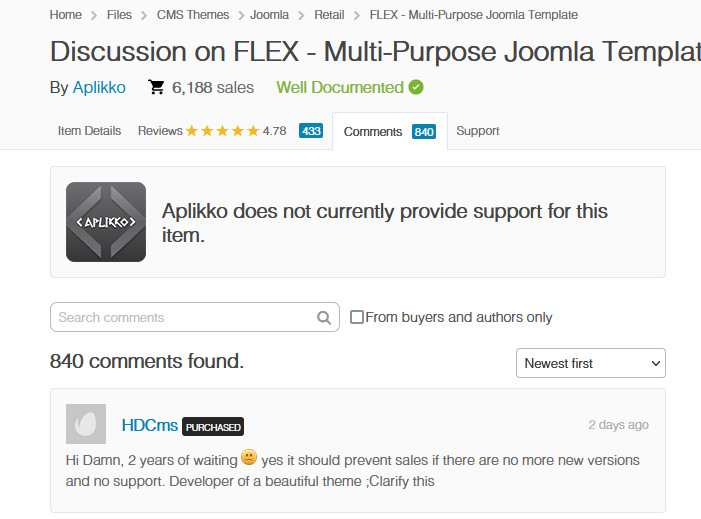Click the shopping cart sales icon
The image size is (701, 519).
(156, 88)
